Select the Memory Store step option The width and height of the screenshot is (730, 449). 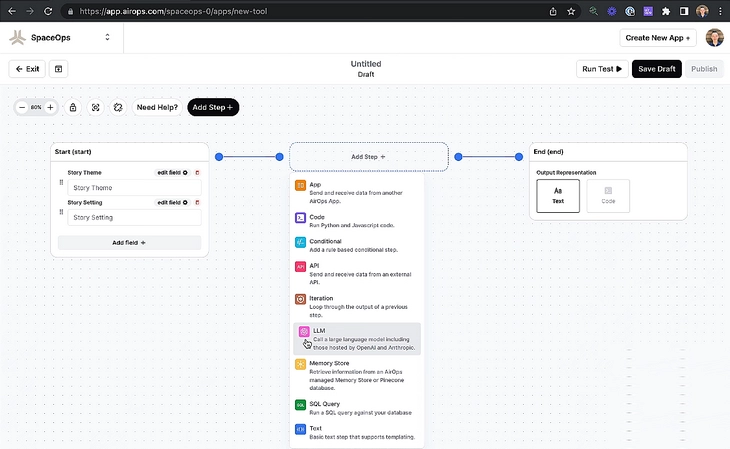(x=357, y=375)
